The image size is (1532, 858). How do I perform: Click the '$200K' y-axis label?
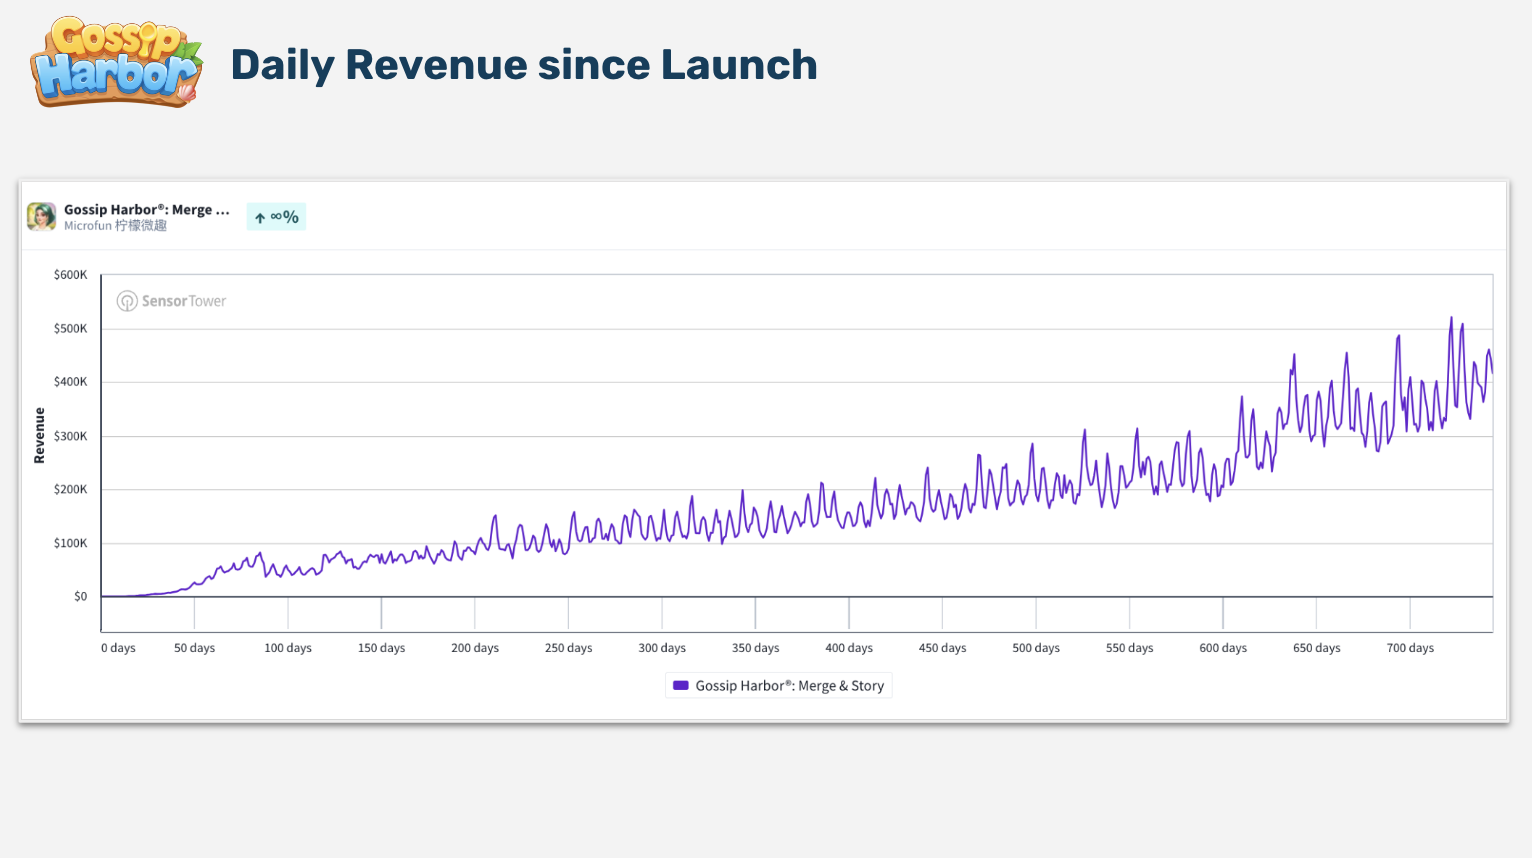pos(71,489)
